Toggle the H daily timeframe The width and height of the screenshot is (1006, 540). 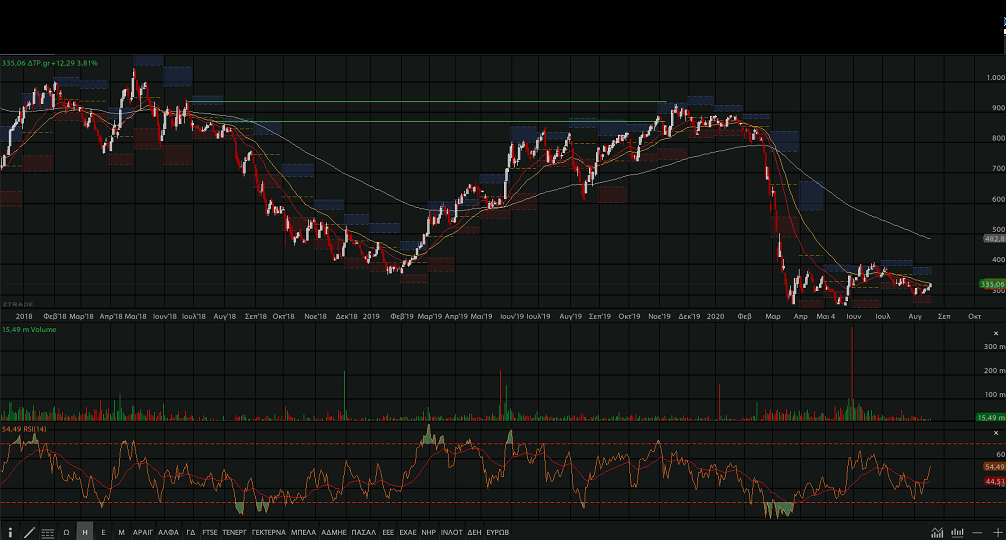pos(85,532)
